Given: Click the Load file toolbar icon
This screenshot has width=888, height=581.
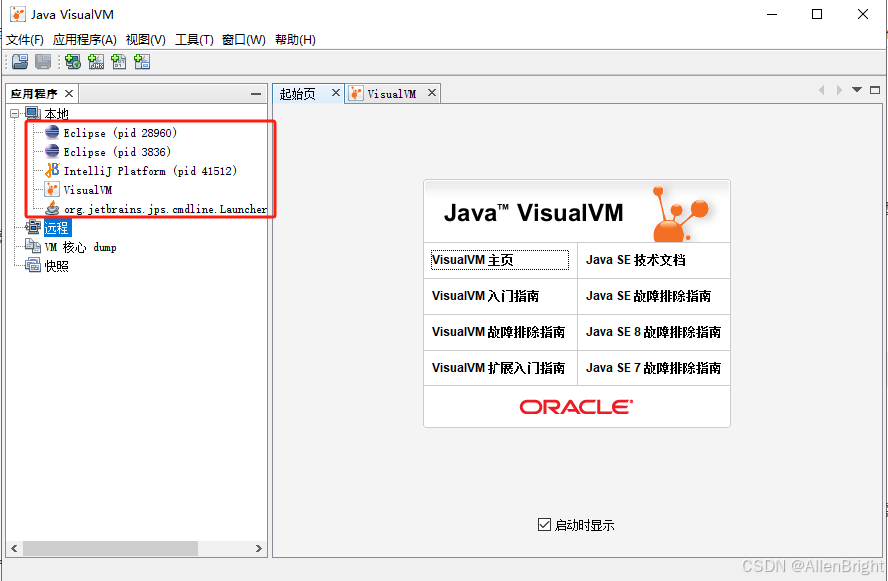Looking at the screenshot, I should [x=20, y=62].
